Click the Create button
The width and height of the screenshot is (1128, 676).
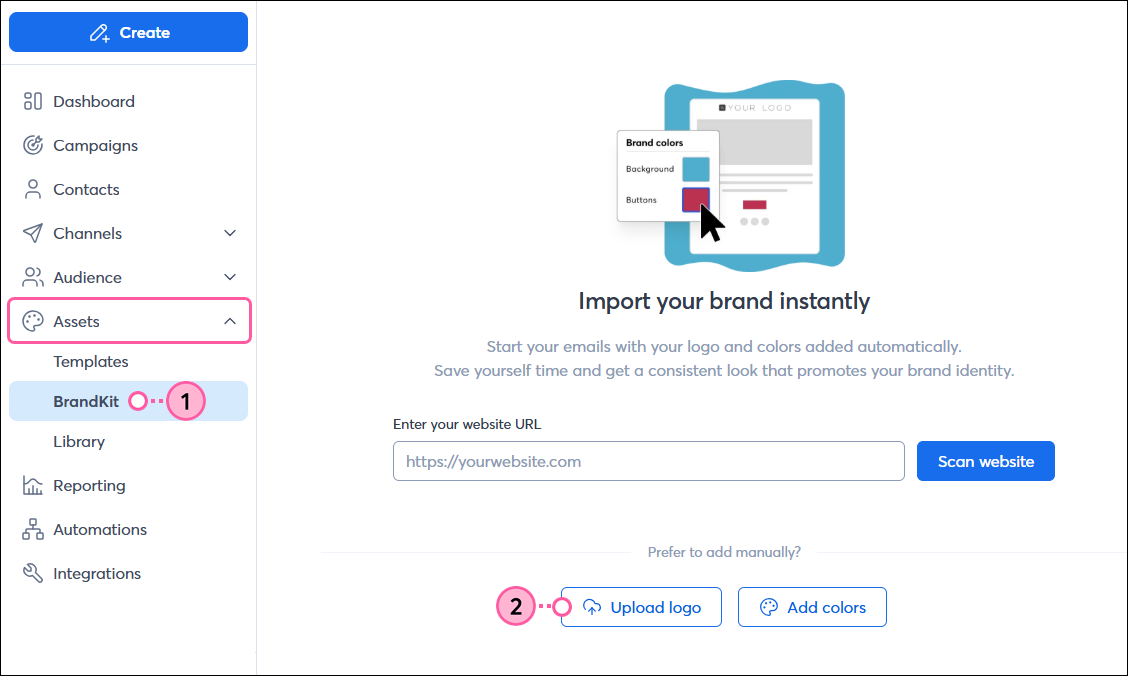click(128, 32)
